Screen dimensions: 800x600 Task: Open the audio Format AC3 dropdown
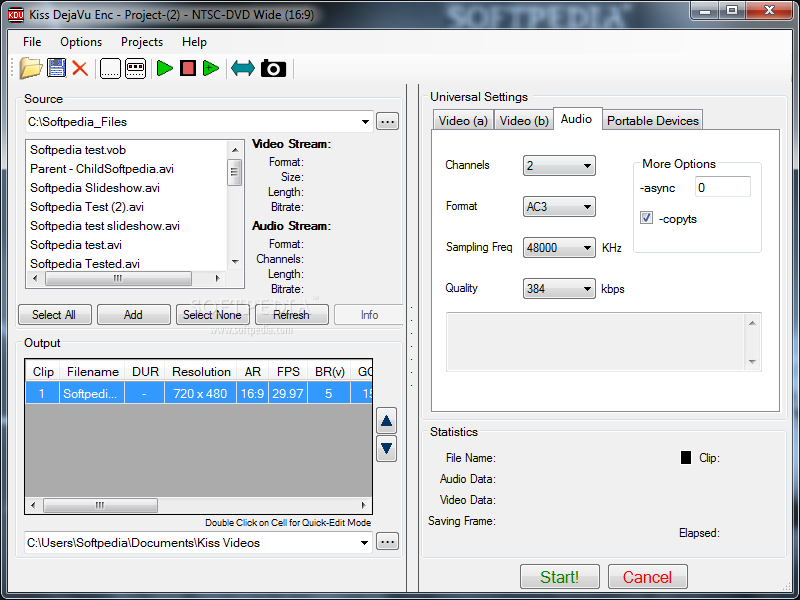559,207
